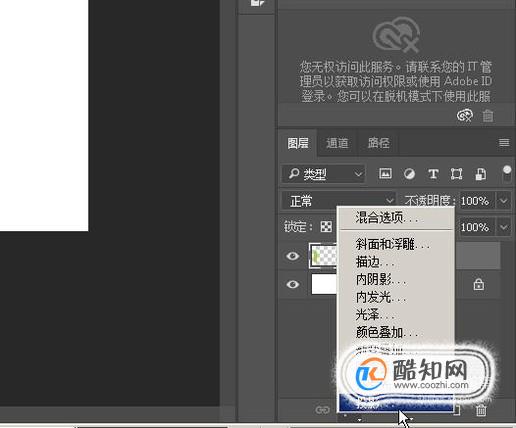The height and width of the screenshot is (428, 516).
Task: Switch to the 通道 tab
Action: click(337, 143)
